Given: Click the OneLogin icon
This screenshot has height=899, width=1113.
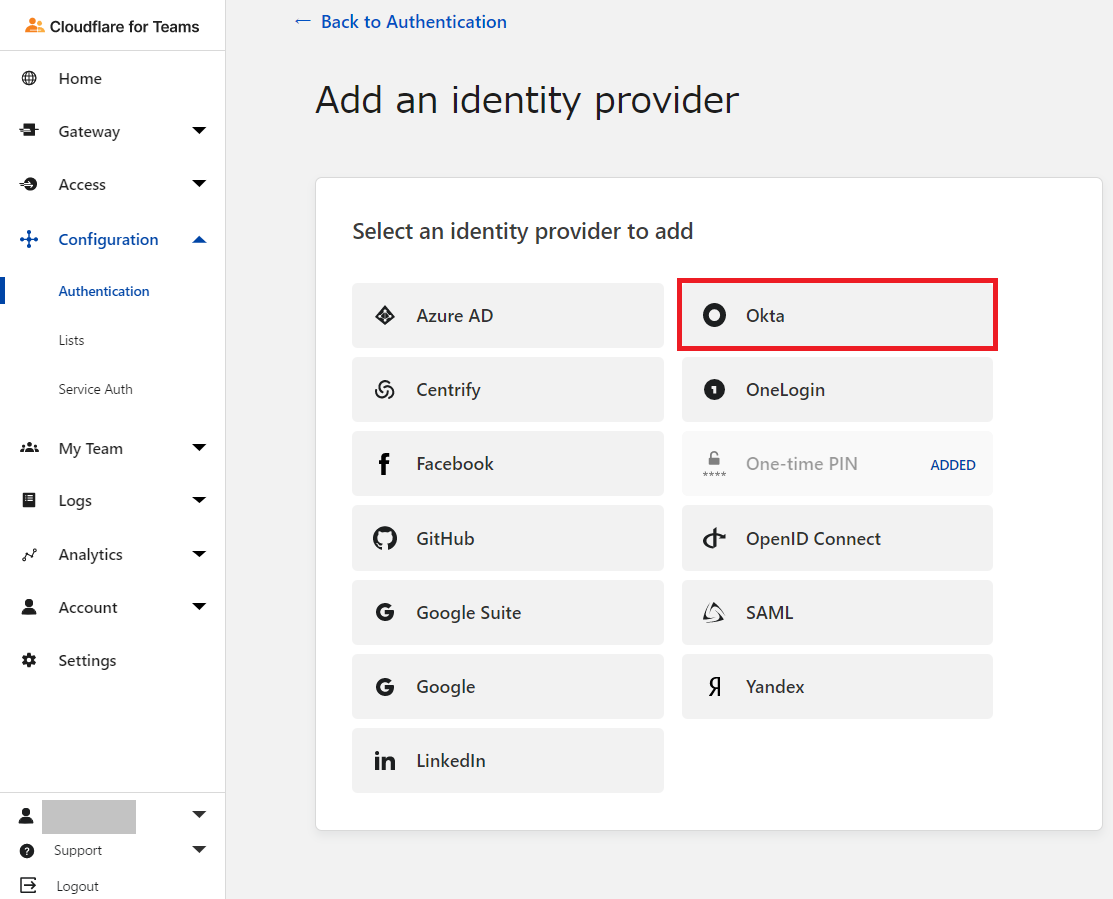Looking at the screenshot, I should 714,390.
